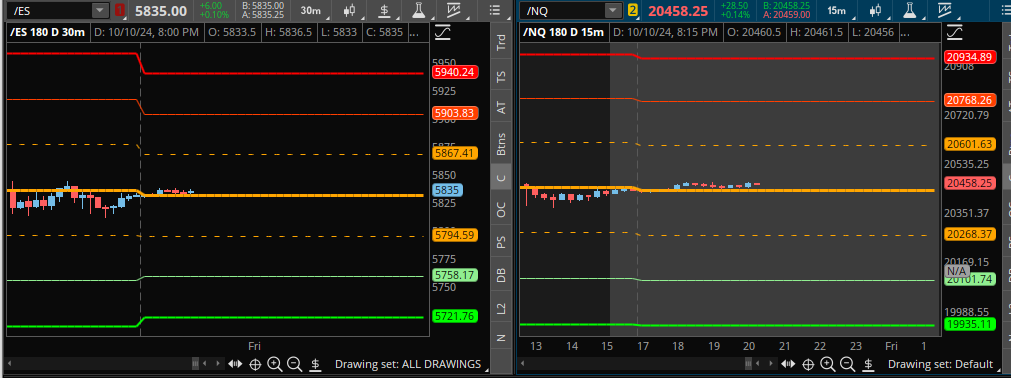Click the 20768.26 price bubble
This screenshot has height=378, width=1011.
click(970, 100)
